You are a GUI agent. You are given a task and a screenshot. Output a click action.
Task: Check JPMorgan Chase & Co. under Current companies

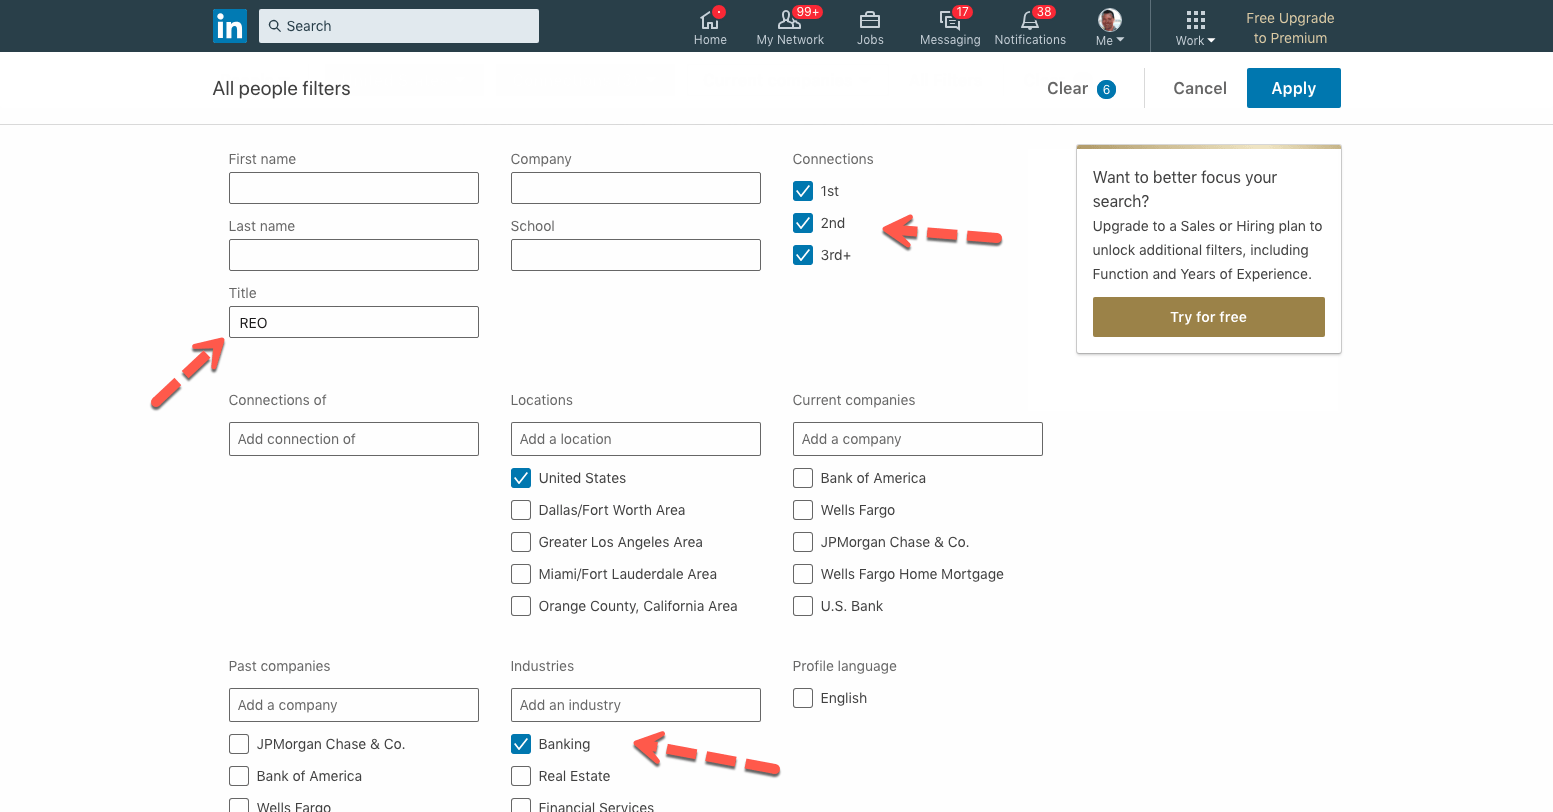pos(802,542)
